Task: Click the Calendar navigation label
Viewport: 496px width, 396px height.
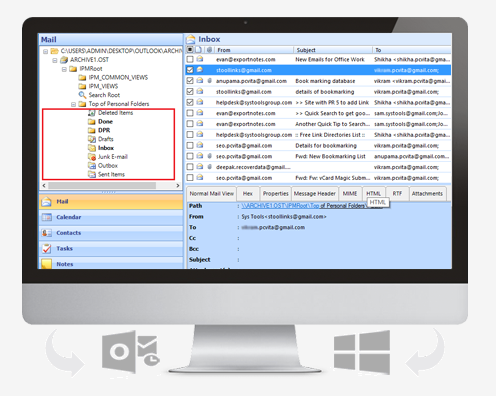Action: click(x=69, y=217)
